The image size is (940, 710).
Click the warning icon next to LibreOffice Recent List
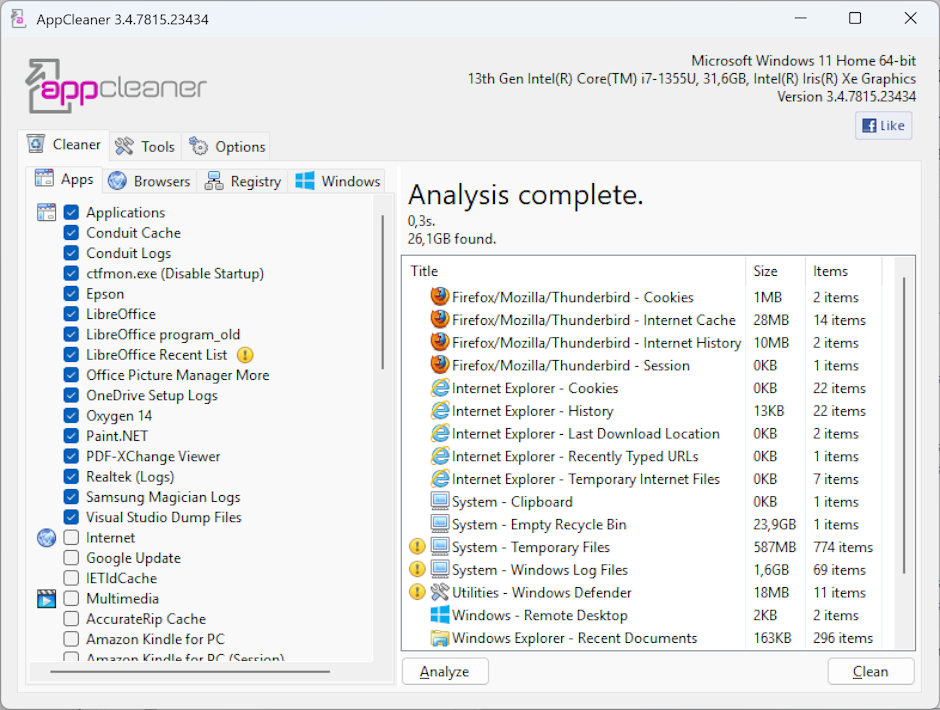click(x=246, y=355)
